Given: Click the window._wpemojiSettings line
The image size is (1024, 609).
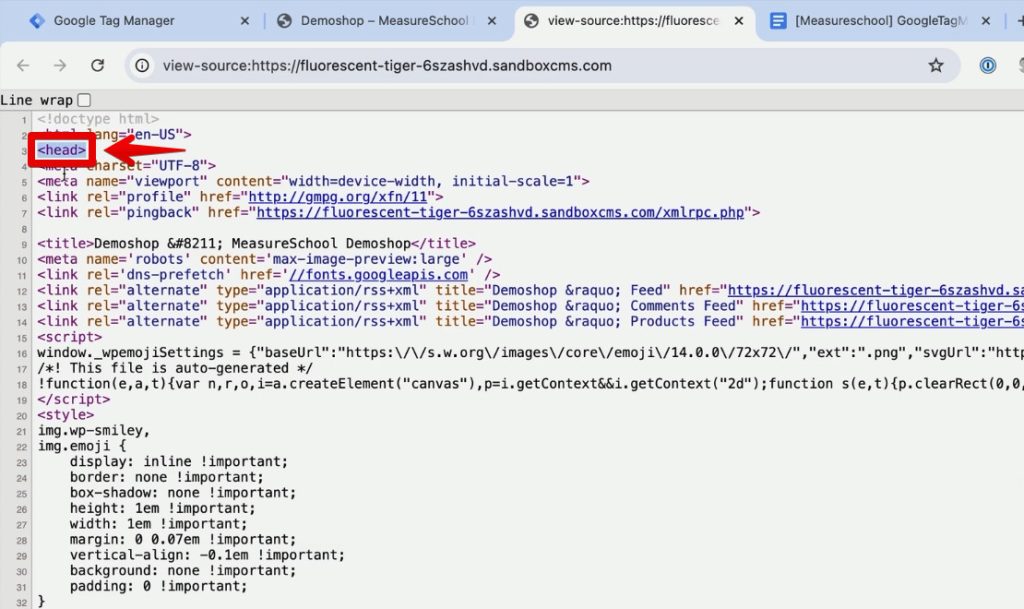Looking at the screenshot, I should [530, 352].
